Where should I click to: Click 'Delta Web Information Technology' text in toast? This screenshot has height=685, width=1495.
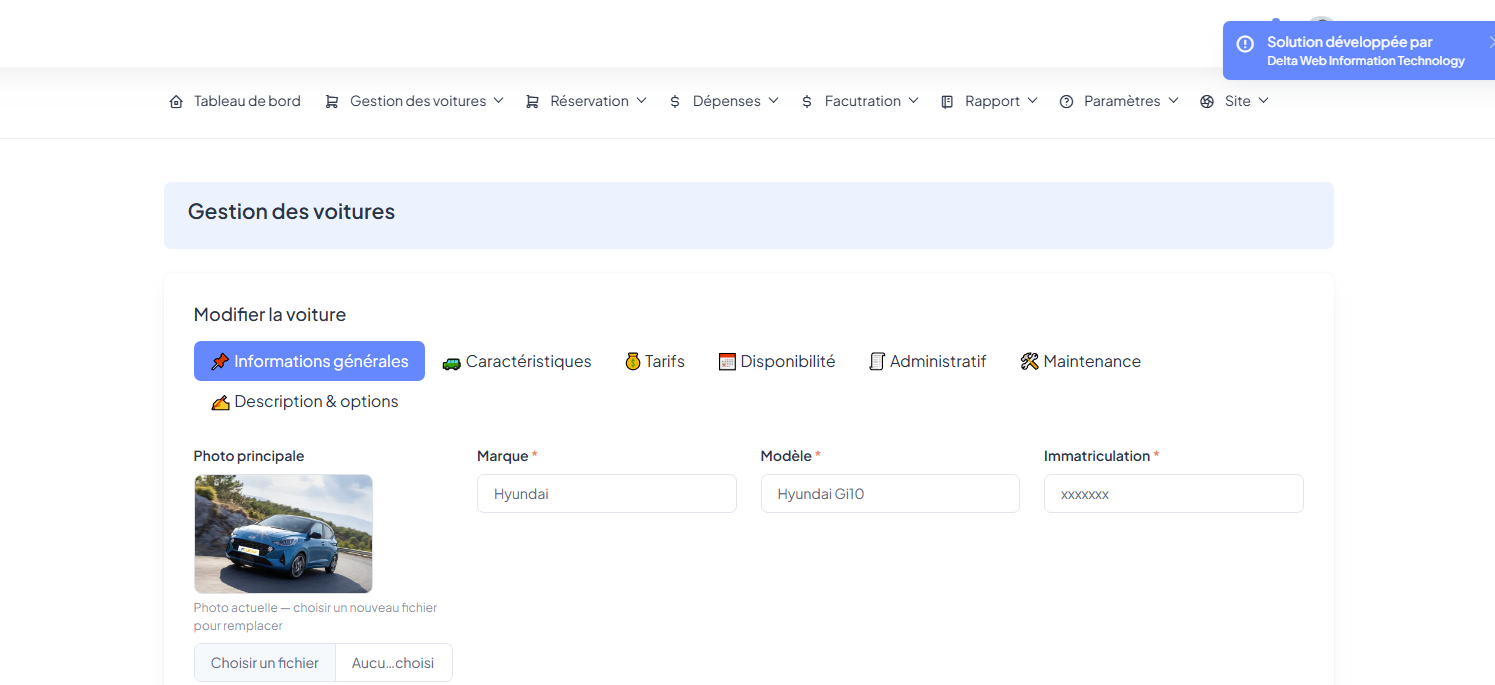(1366, 61)
